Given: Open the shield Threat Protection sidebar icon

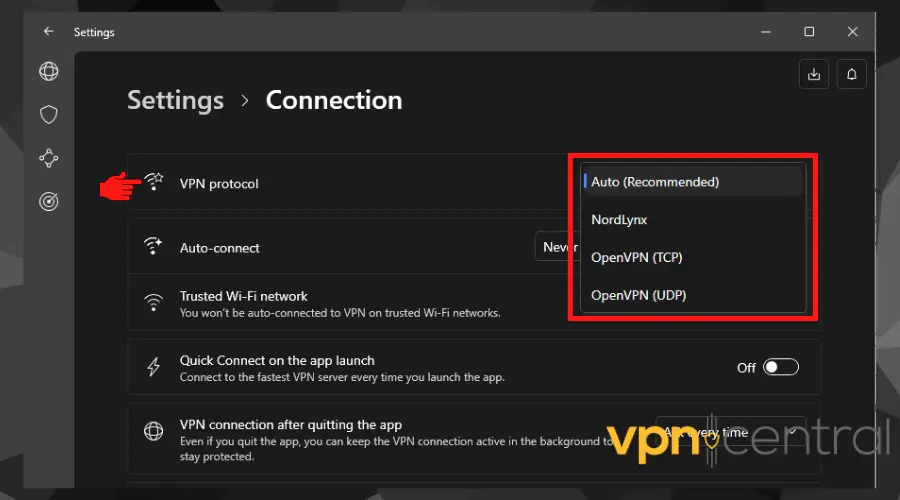Looking at the screenshot, I should 49,115.
